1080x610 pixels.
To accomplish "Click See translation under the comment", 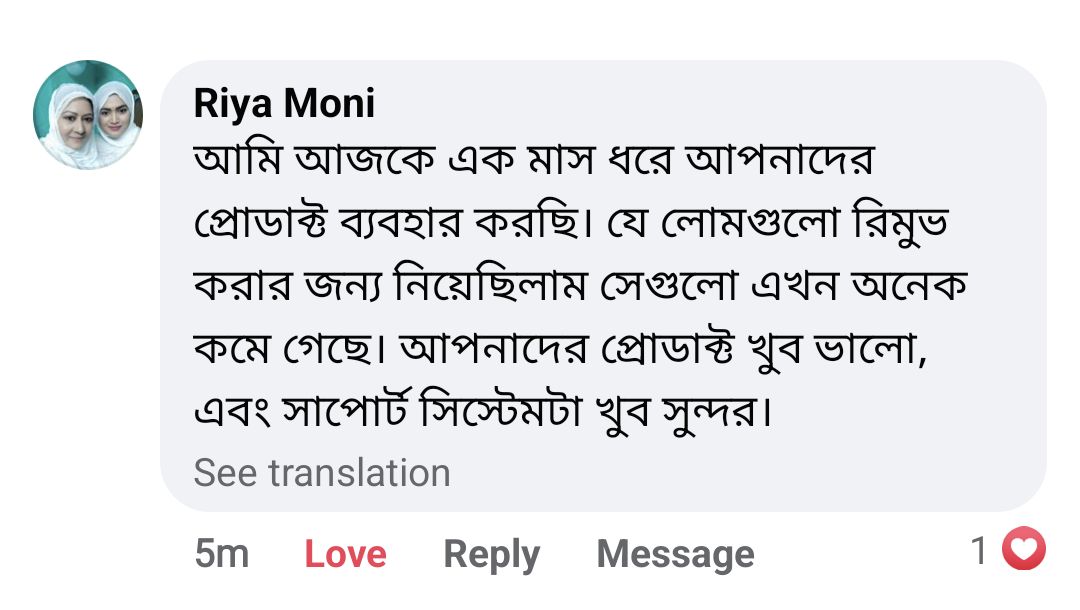I will click(322, 472).
